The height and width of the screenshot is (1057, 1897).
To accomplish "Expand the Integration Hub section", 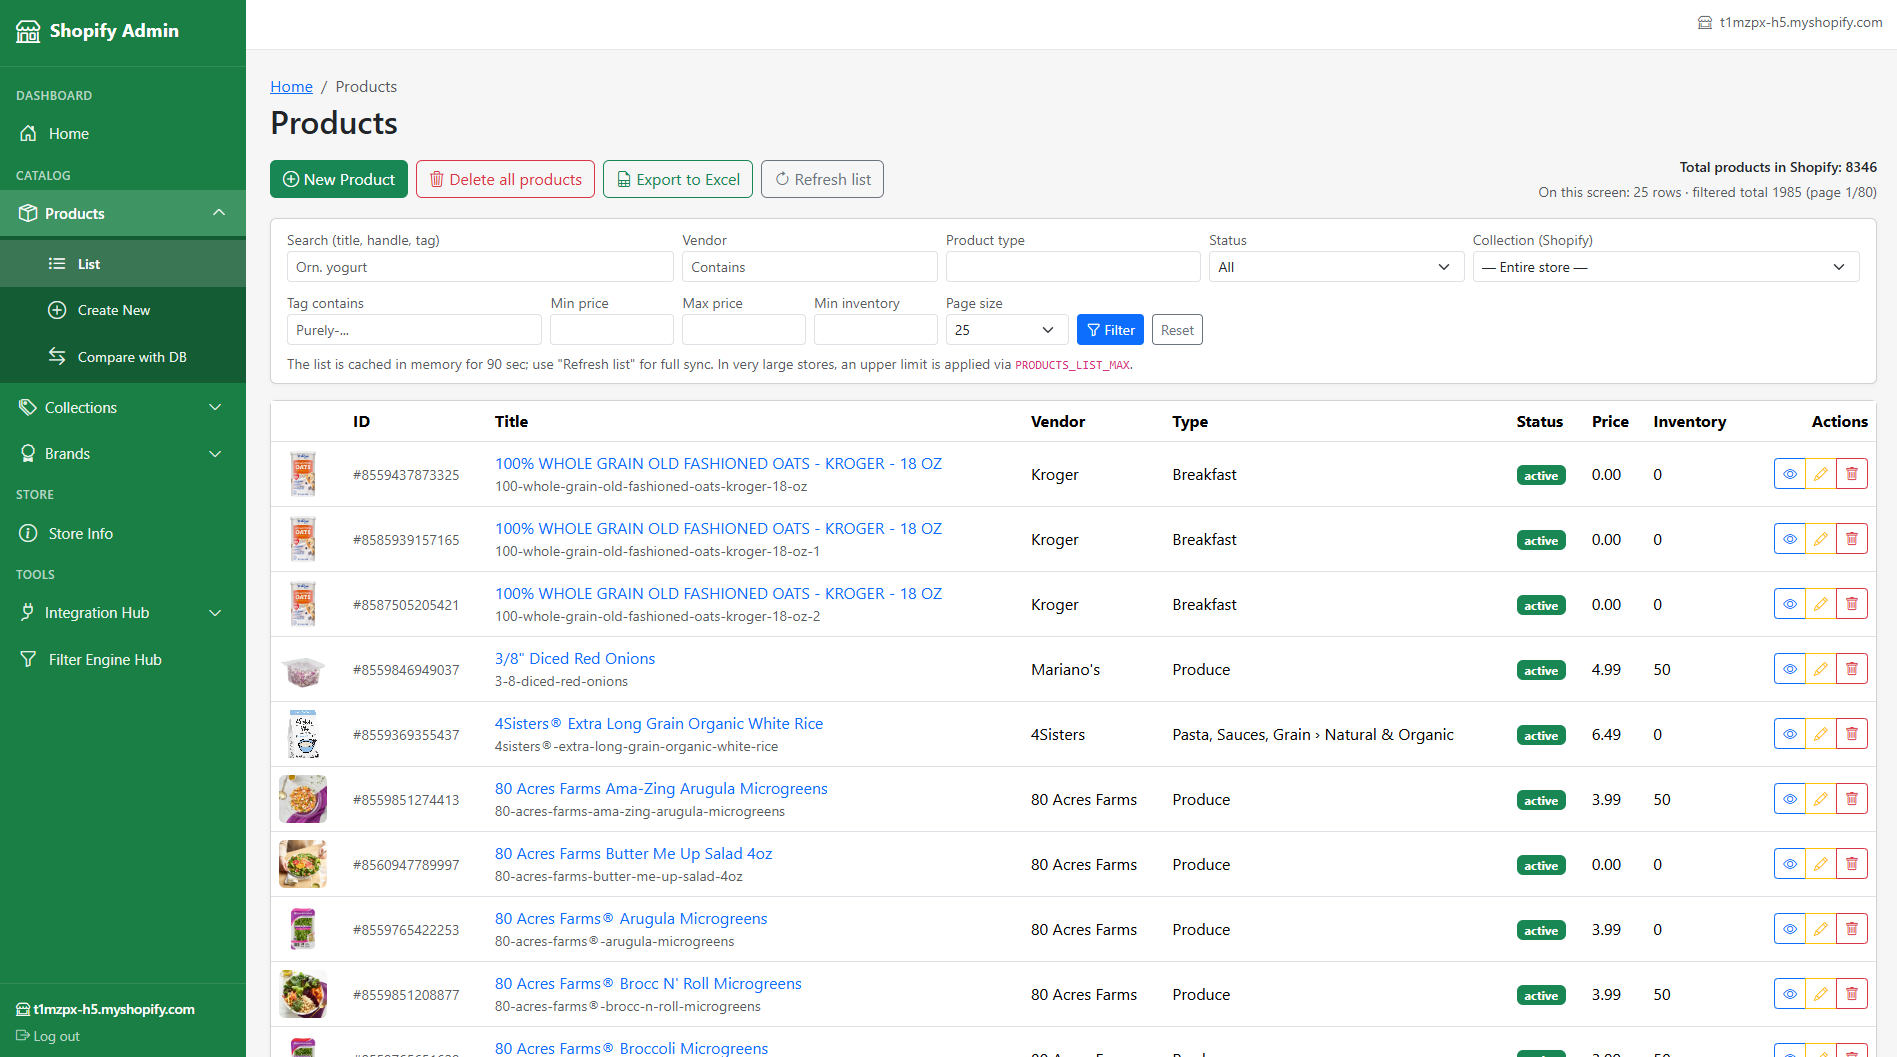I will coord(123,612).
